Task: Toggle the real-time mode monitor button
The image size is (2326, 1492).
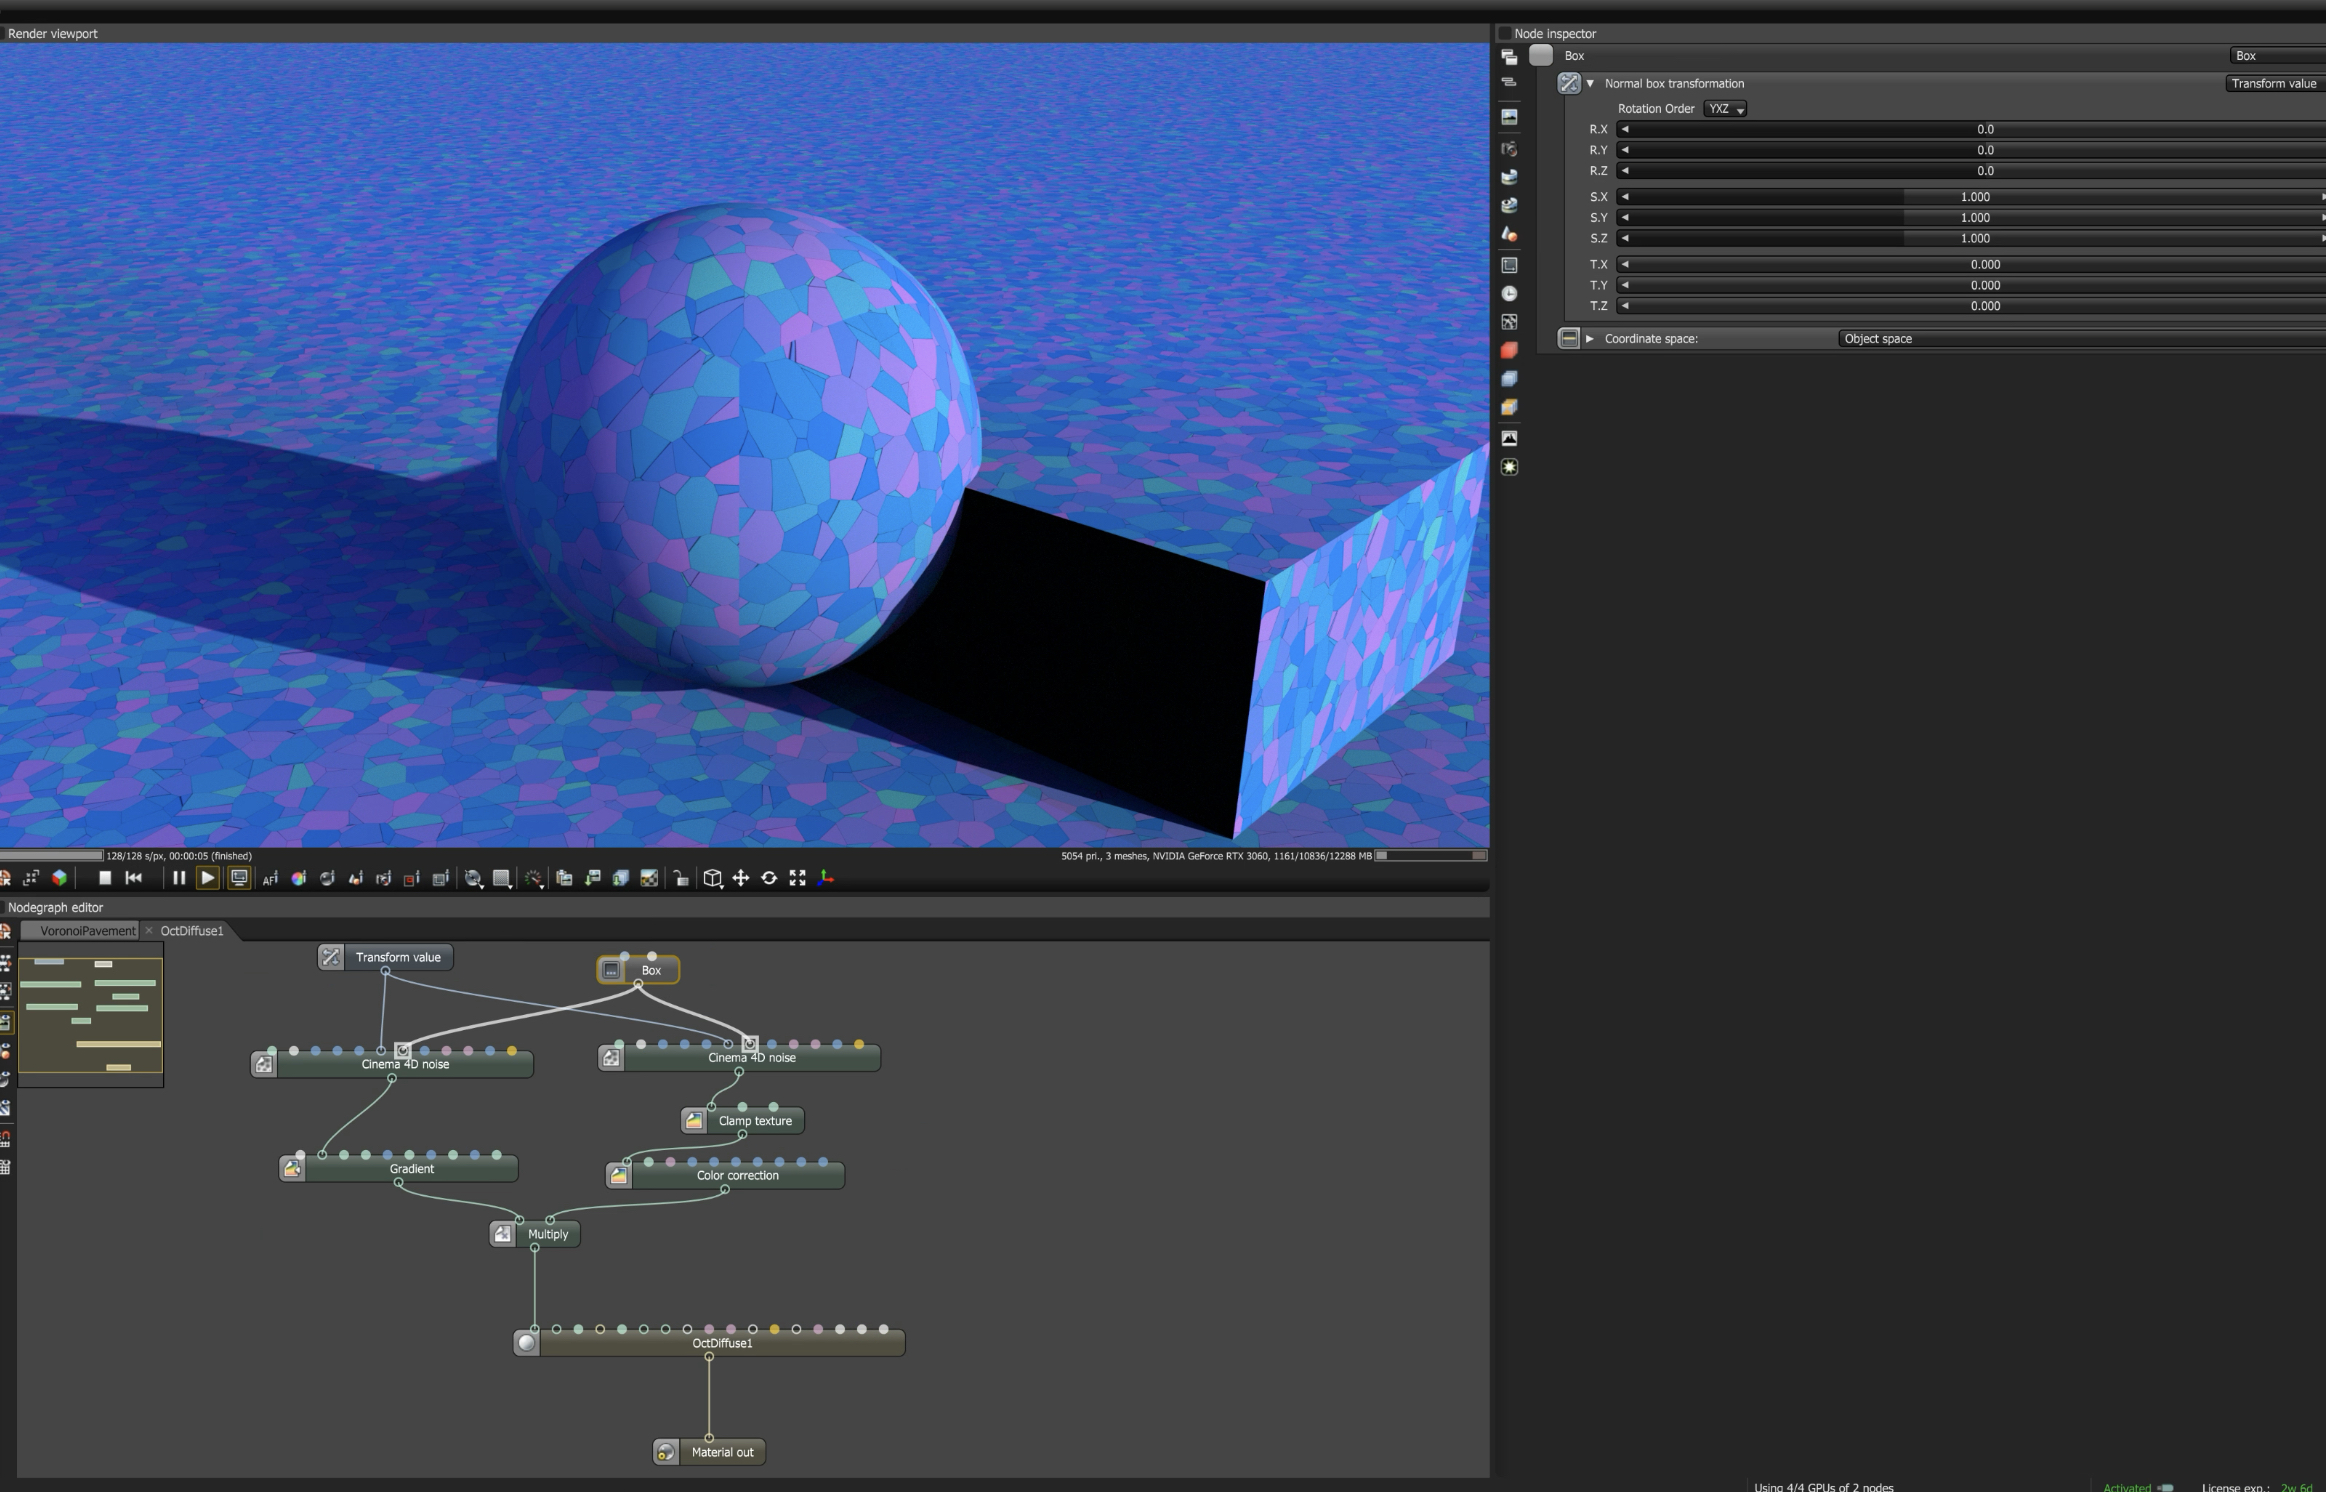Action: coord(239,878)
